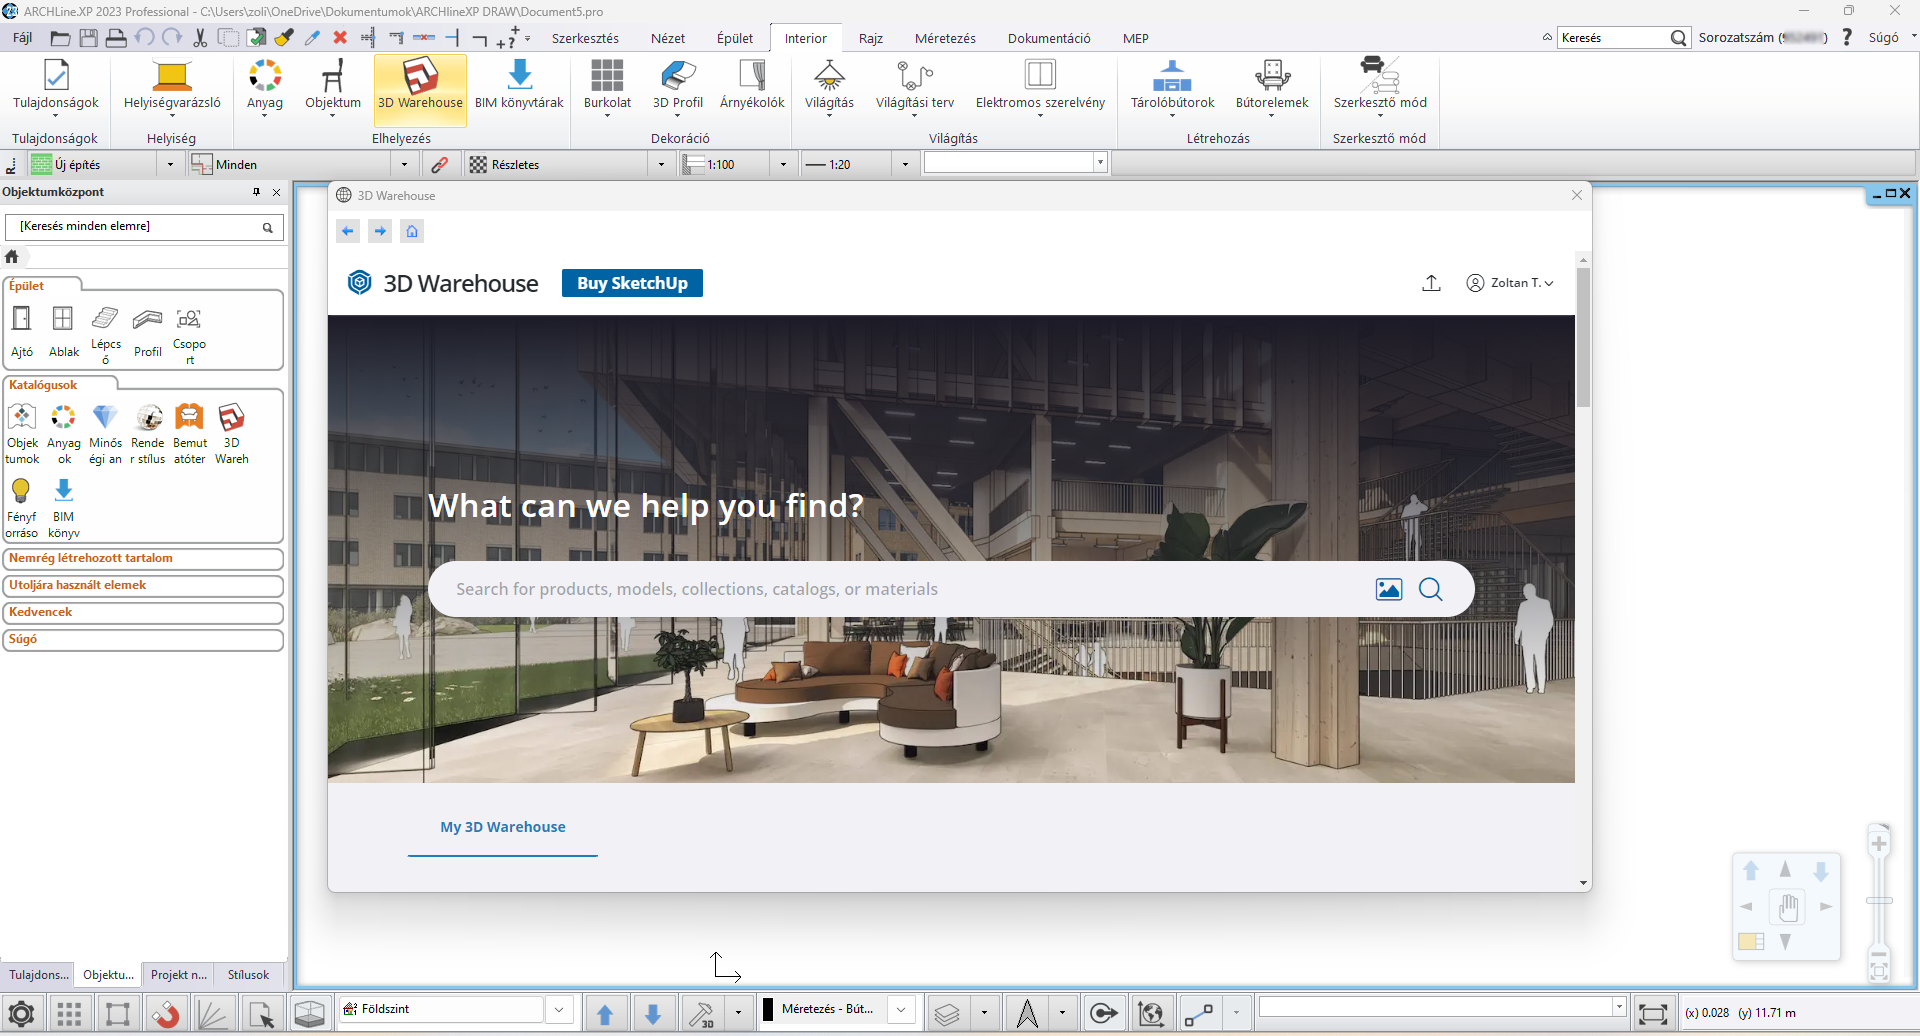Toggle the red link chain icon

pos(439,165)
